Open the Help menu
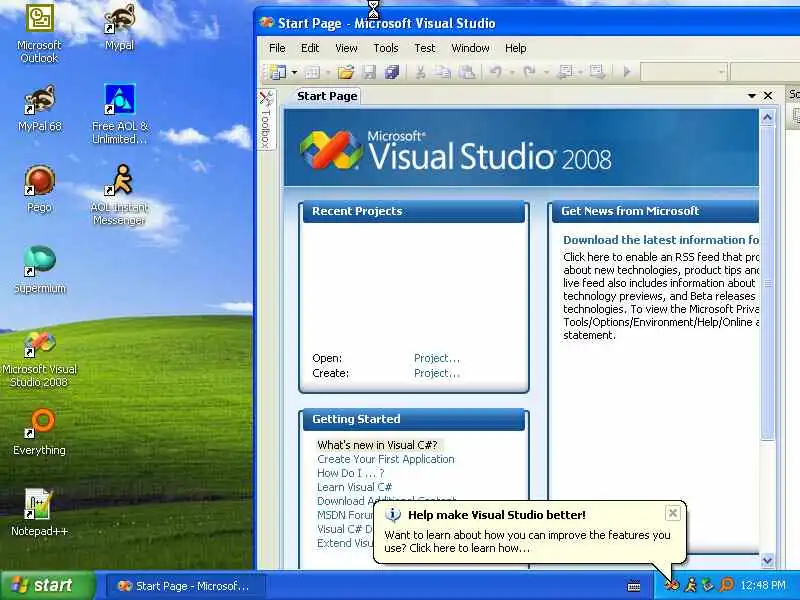Image resolution: width=800 pixels, height=600 pixels. [515, 48]
